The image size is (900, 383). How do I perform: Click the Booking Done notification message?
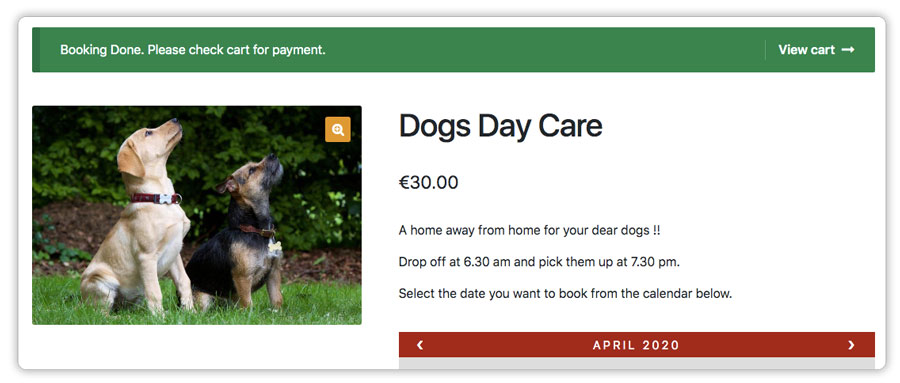click(193, 50)
